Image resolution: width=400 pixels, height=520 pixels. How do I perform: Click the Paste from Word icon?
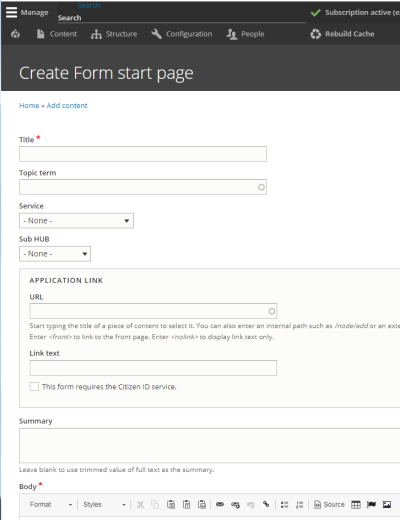tap(202, 505)
